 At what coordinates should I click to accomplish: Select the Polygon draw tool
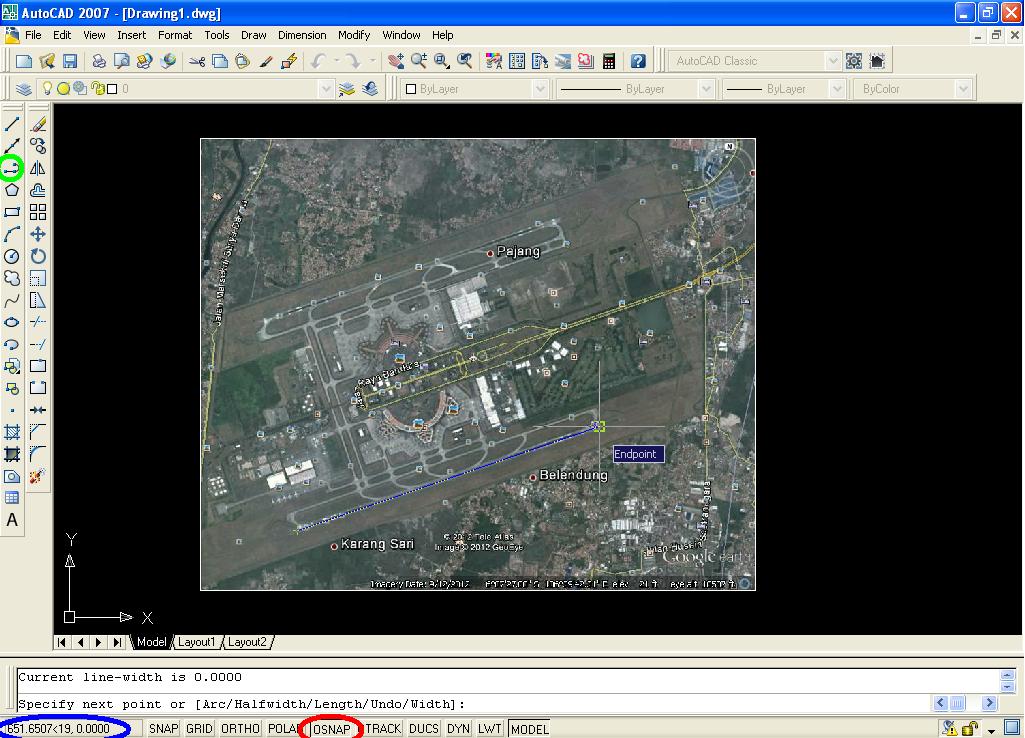tap(11, 190)
